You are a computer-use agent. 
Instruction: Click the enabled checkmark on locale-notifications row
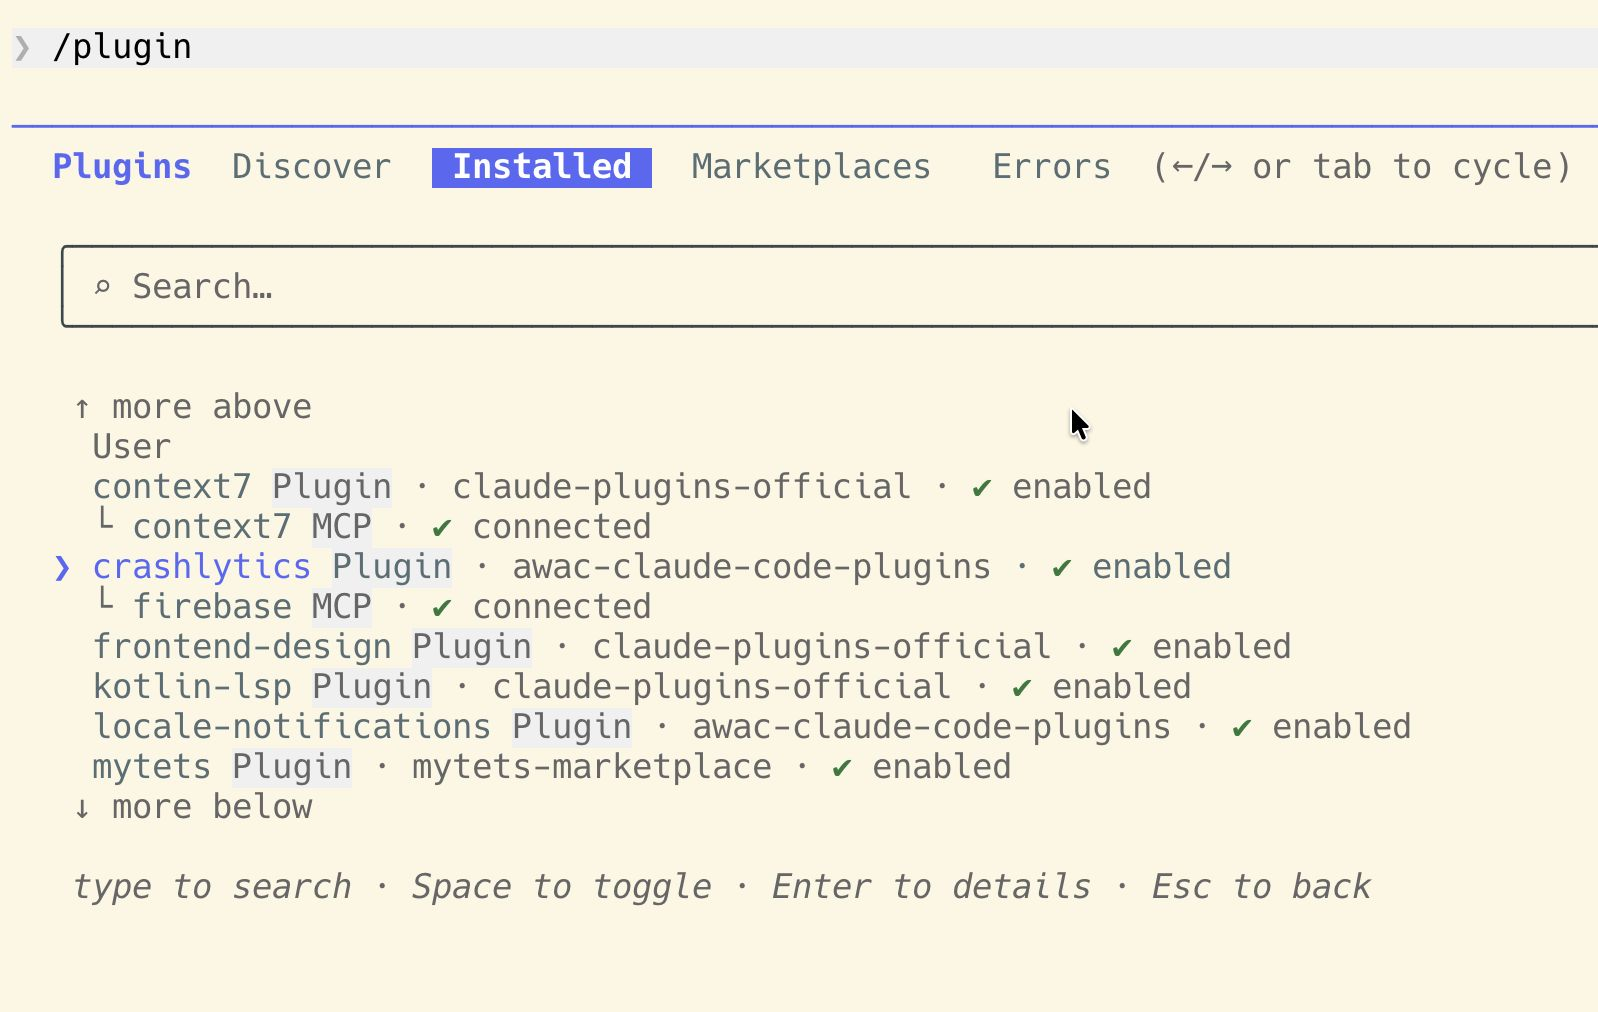[1242, 728]
